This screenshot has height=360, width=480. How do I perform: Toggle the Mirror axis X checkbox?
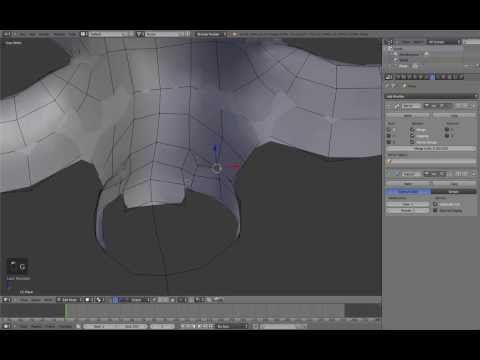(389, 130)
